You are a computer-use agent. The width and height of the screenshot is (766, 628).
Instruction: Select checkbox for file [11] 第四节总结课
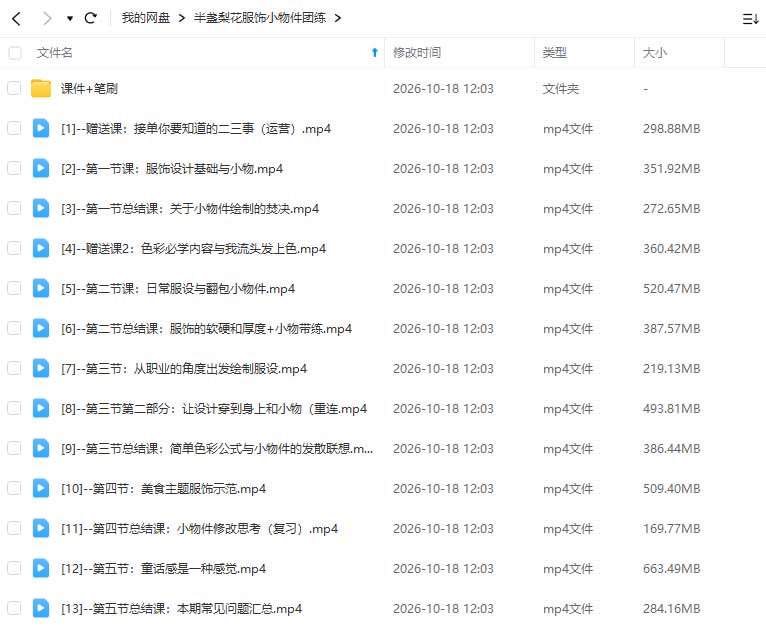point(14,529)
